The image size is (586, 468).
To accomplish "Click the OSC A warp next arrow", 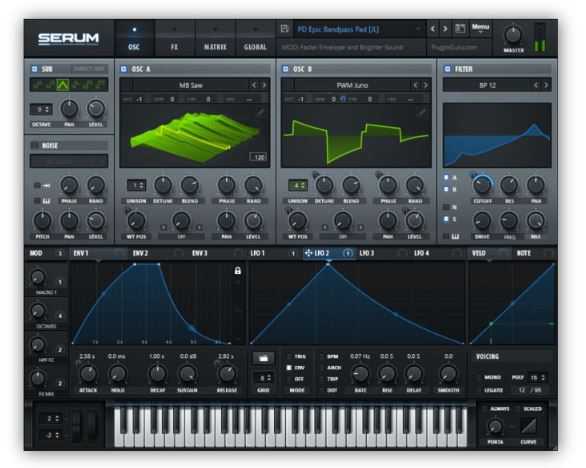I will click(x=199, y=227).
